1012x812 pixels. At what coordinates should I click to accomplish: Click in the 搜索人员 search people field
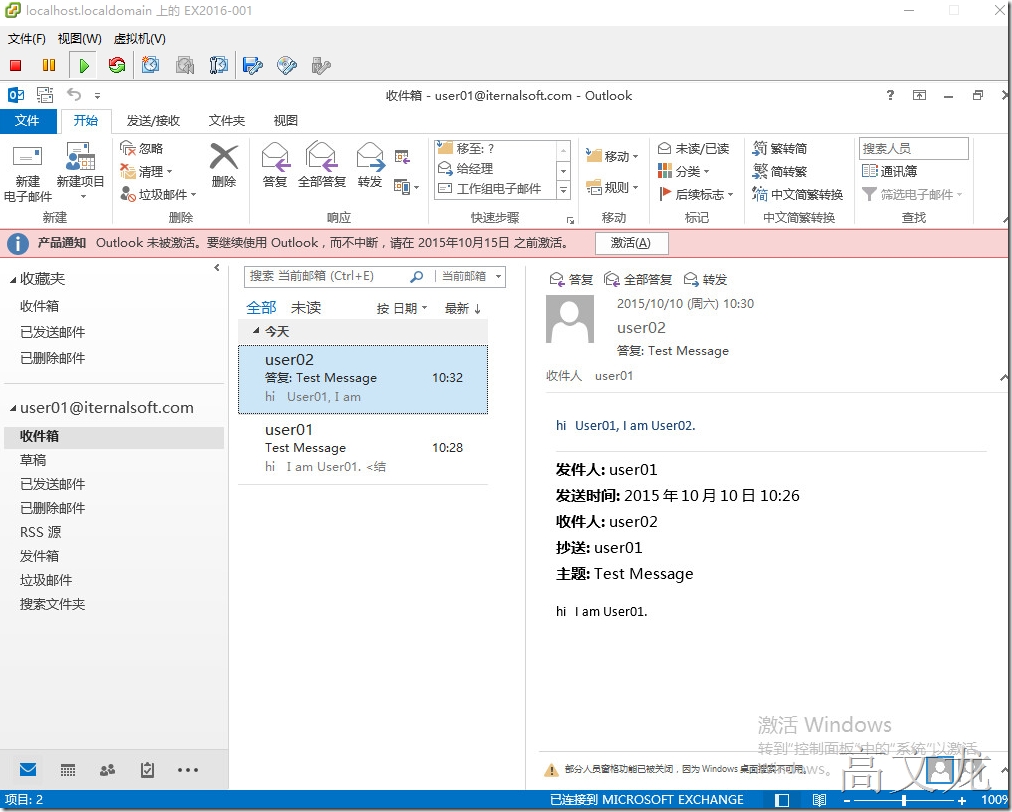pos(913,148)
